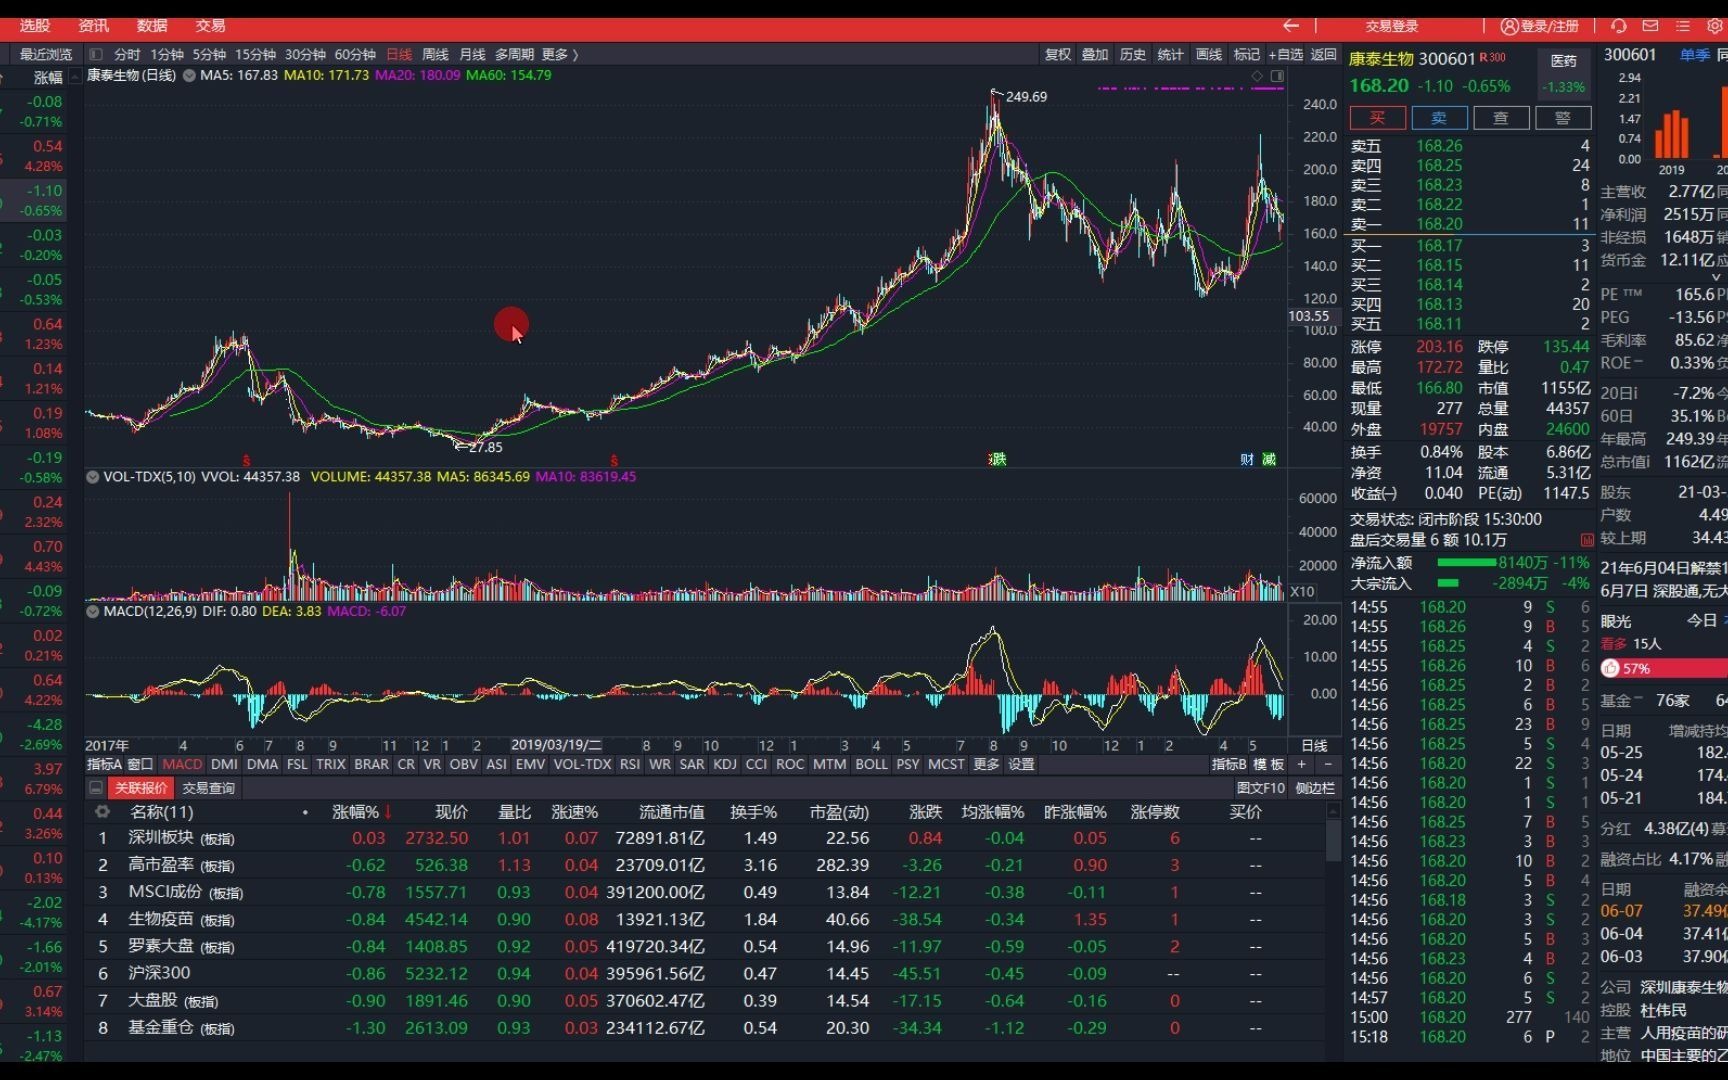This screenshot has width=1728, height=1080.
Task: Expand MA indicator dropdown beside 康泰生物(日线)
Action: 189,75
